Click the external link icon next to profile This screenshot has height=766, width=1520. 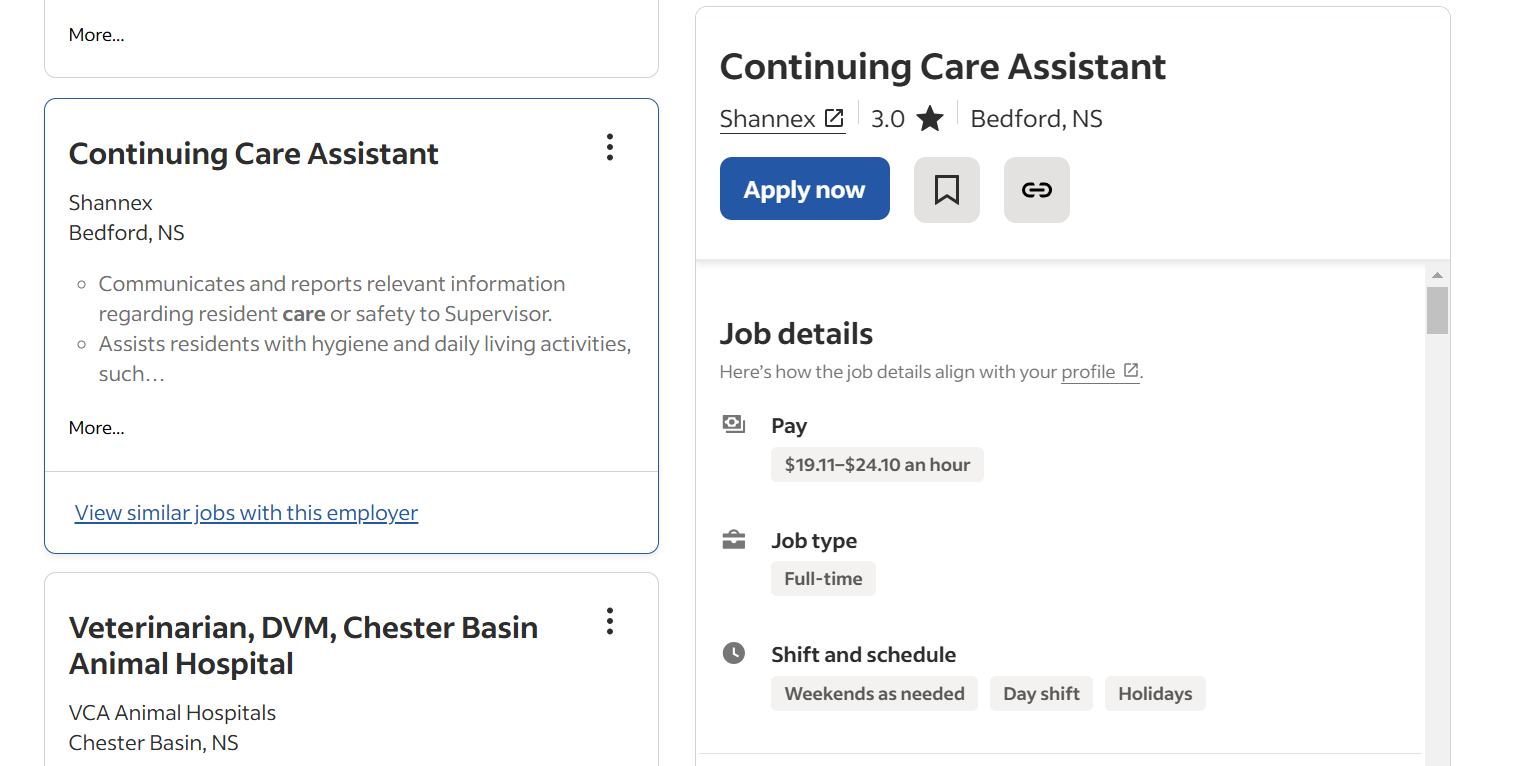(1131, 371)
